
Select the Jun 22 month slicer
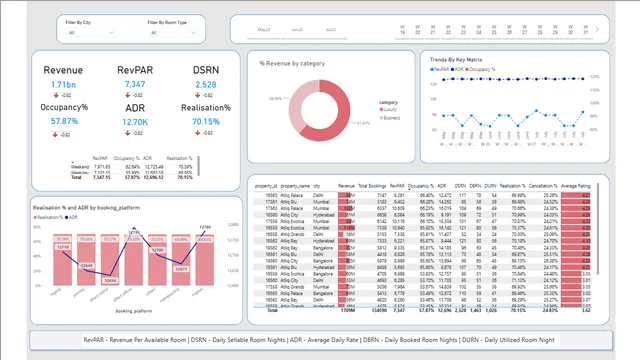[x=297, y=30]
